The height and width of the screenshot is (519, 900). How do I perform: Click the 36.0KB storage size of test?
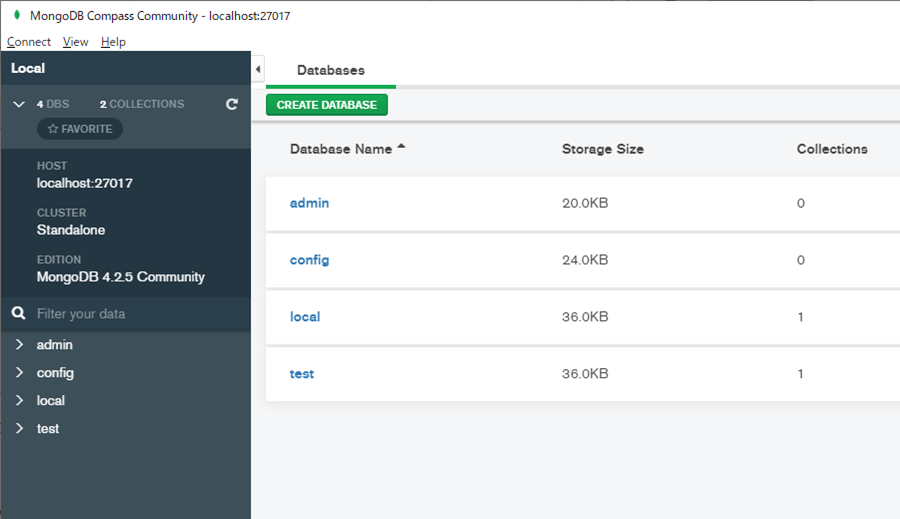point(585,374)
